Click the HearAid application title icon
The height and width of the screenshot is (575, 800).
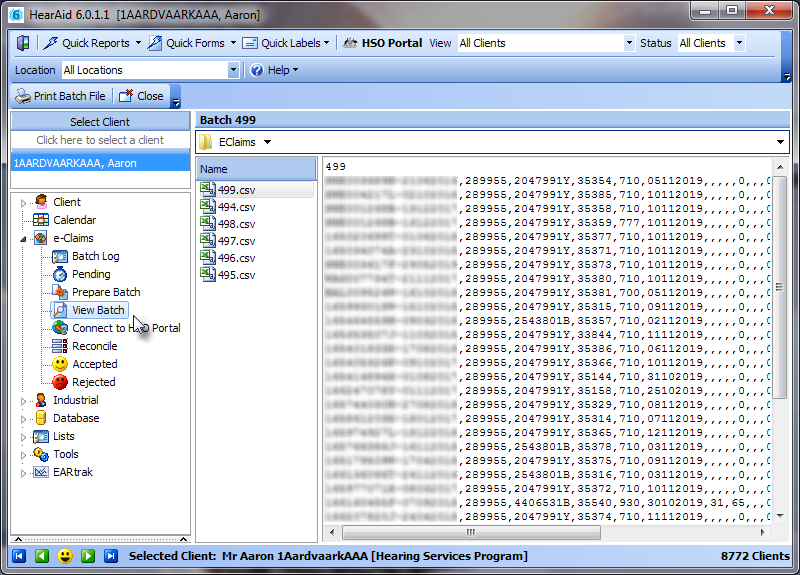tap(17, 14)
